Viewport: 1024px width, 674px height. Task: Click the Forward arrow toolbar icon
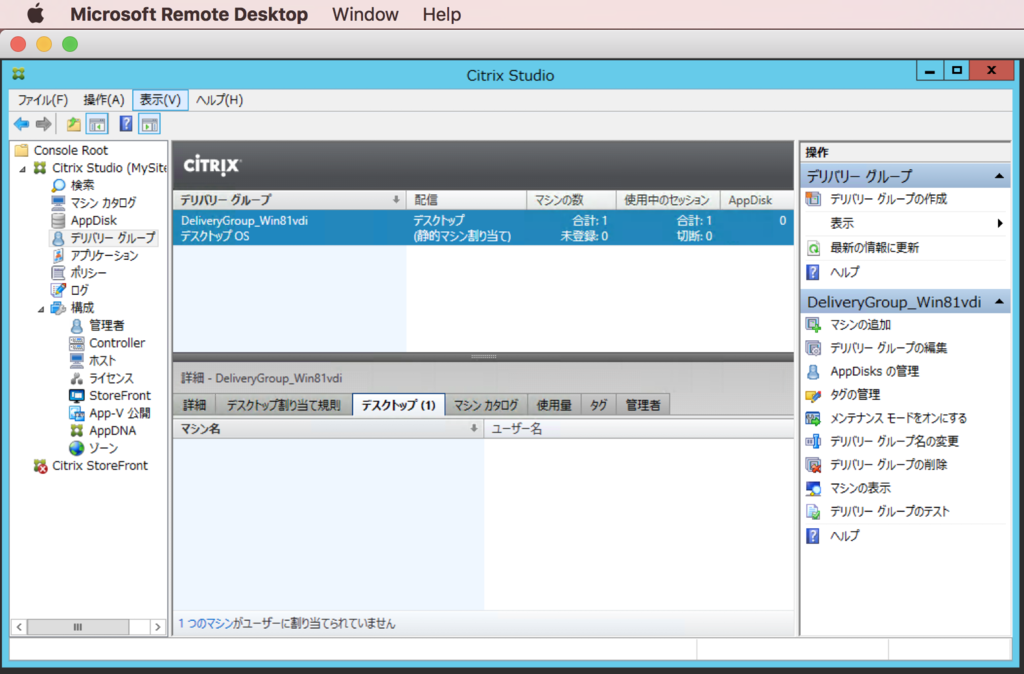pyautogui.click(x=44, y=123)
